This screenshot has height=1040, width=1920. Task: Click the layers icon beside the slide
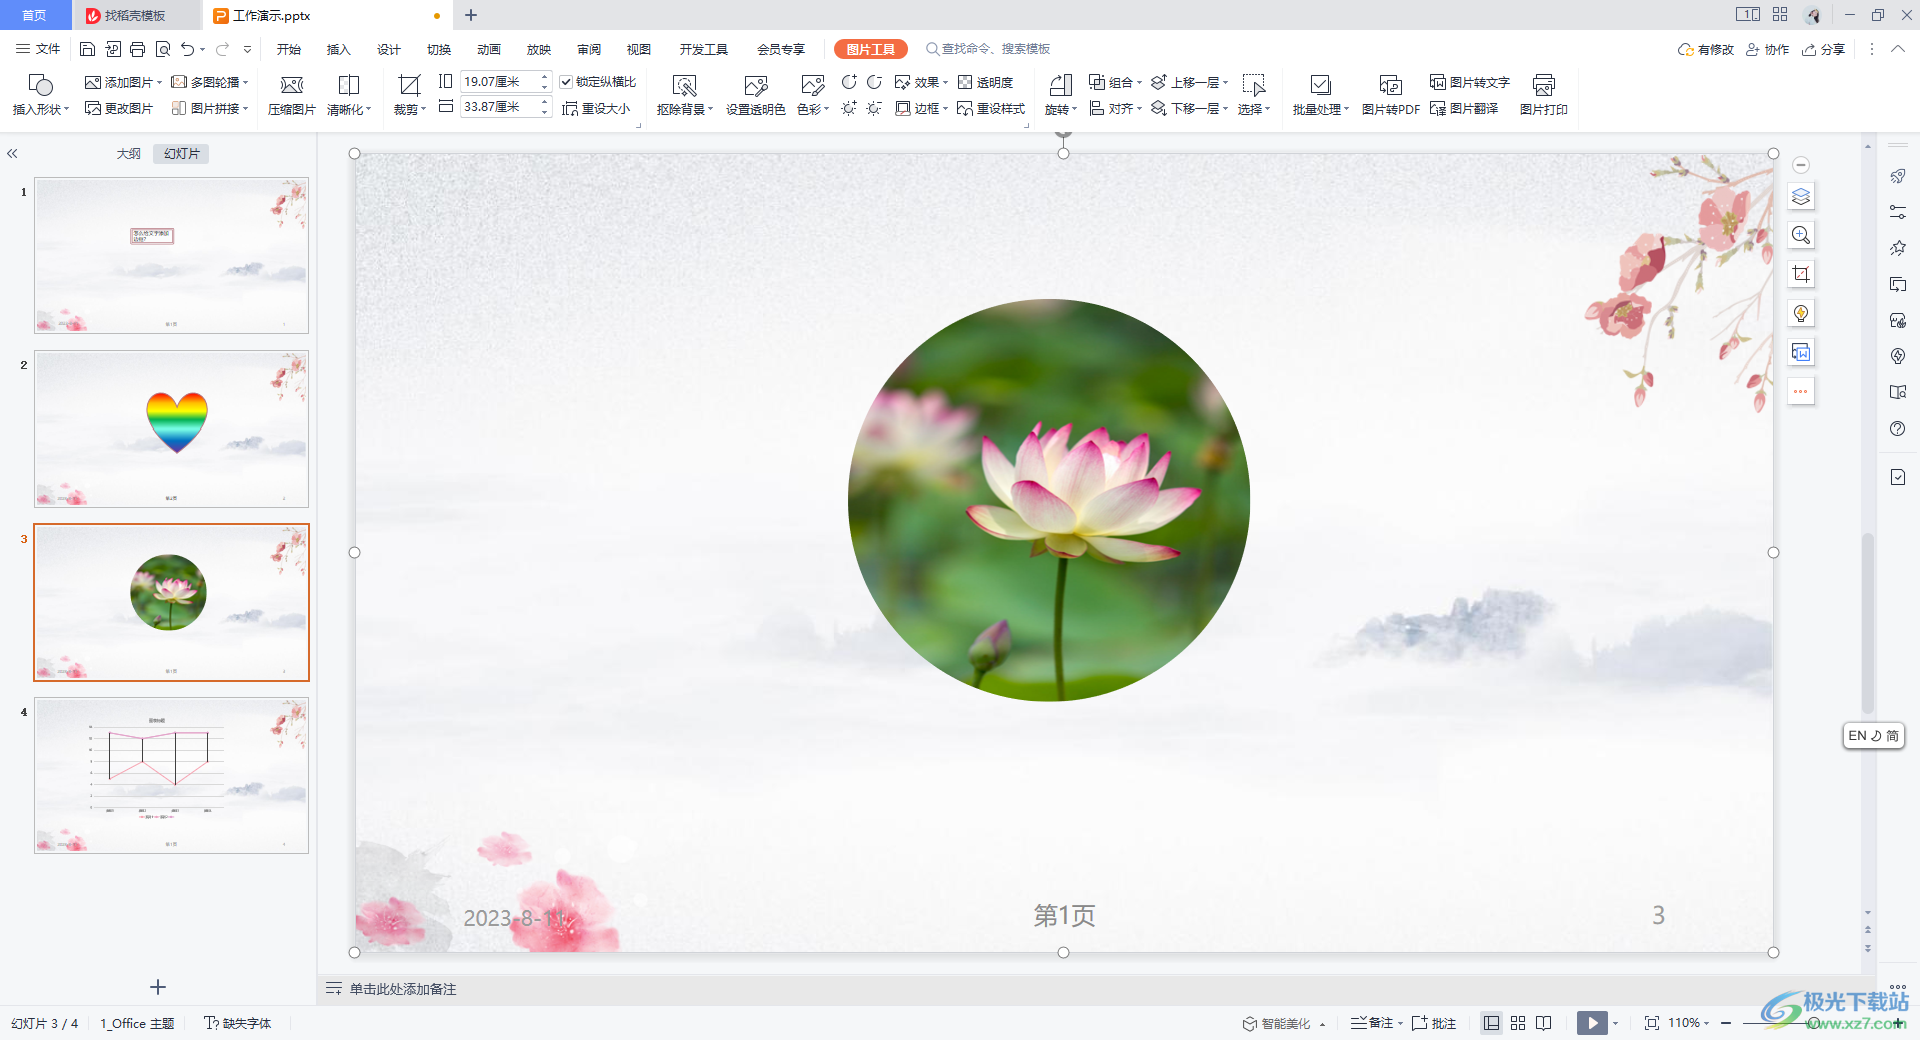(x=1801, y=197)
